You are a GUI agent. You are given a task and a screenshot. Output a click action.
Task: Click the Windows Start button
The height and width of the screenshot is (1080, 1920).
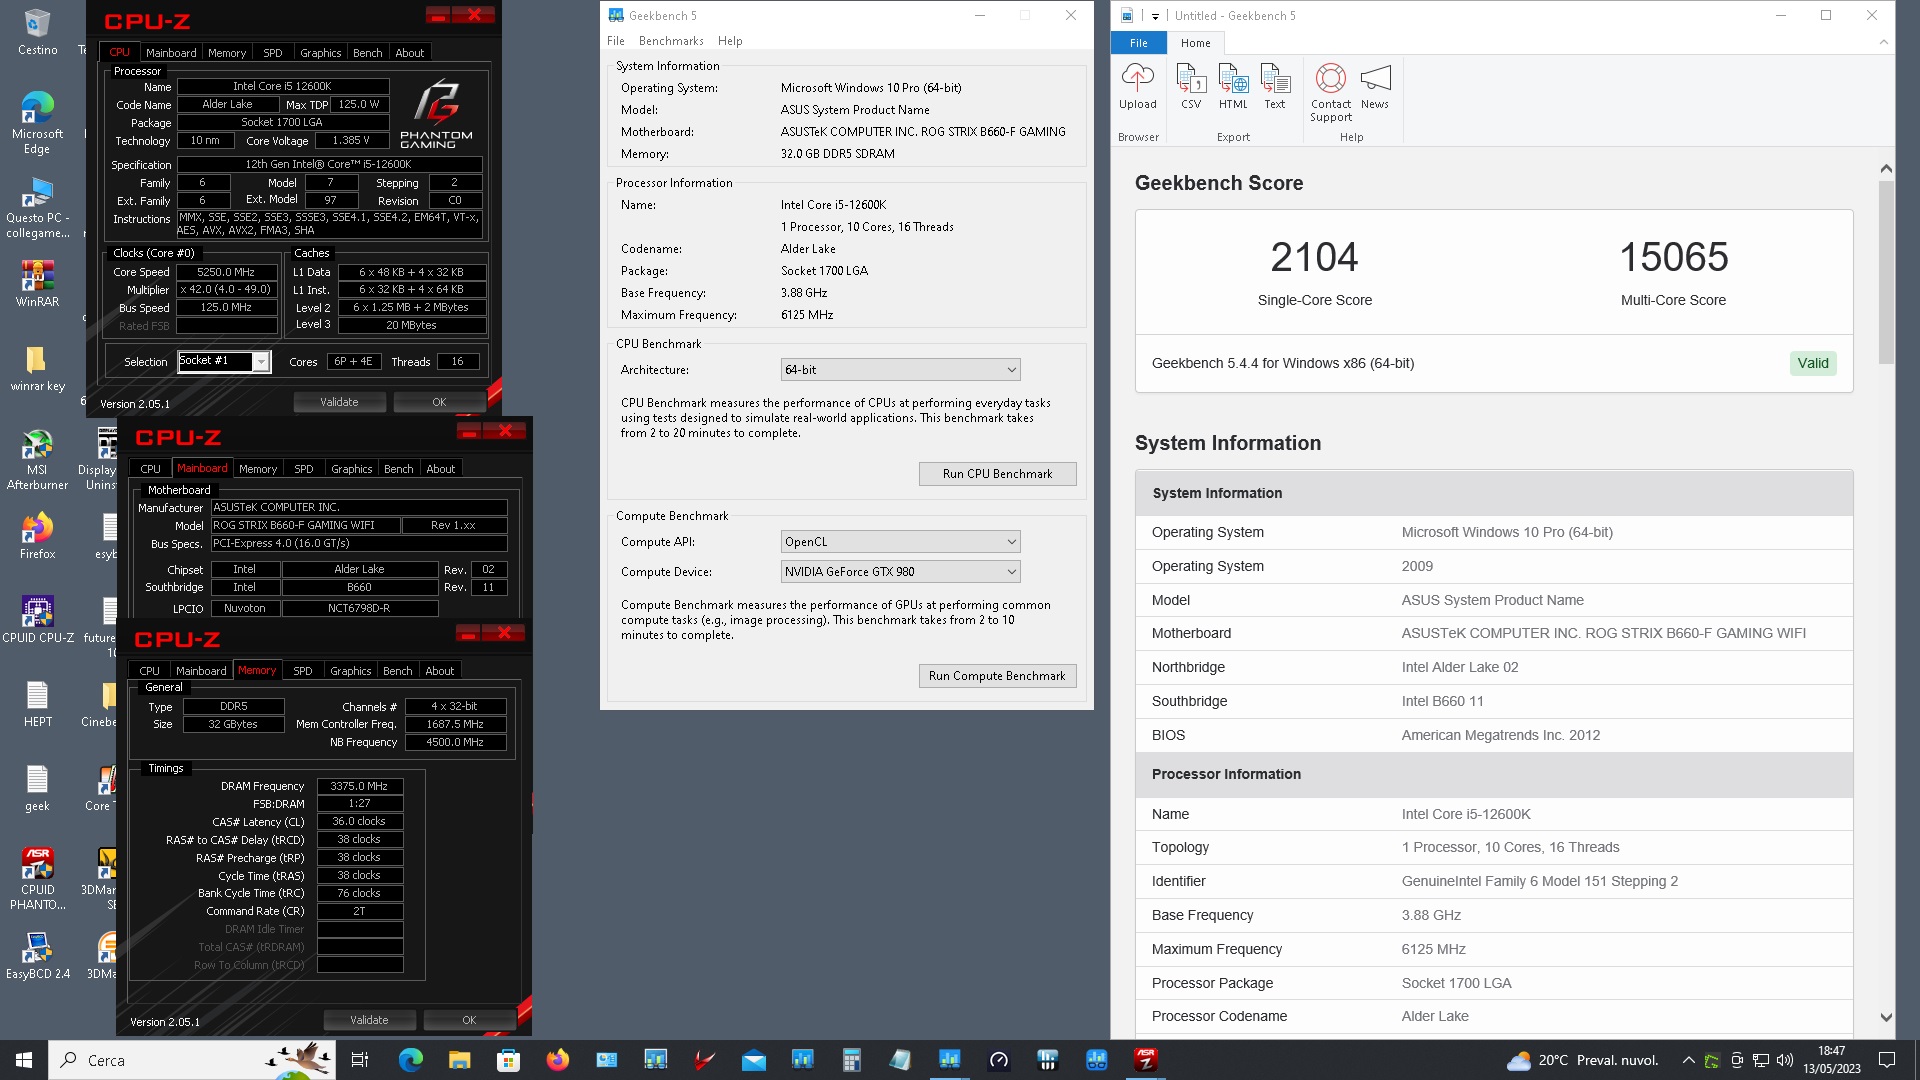[24, 1060]
